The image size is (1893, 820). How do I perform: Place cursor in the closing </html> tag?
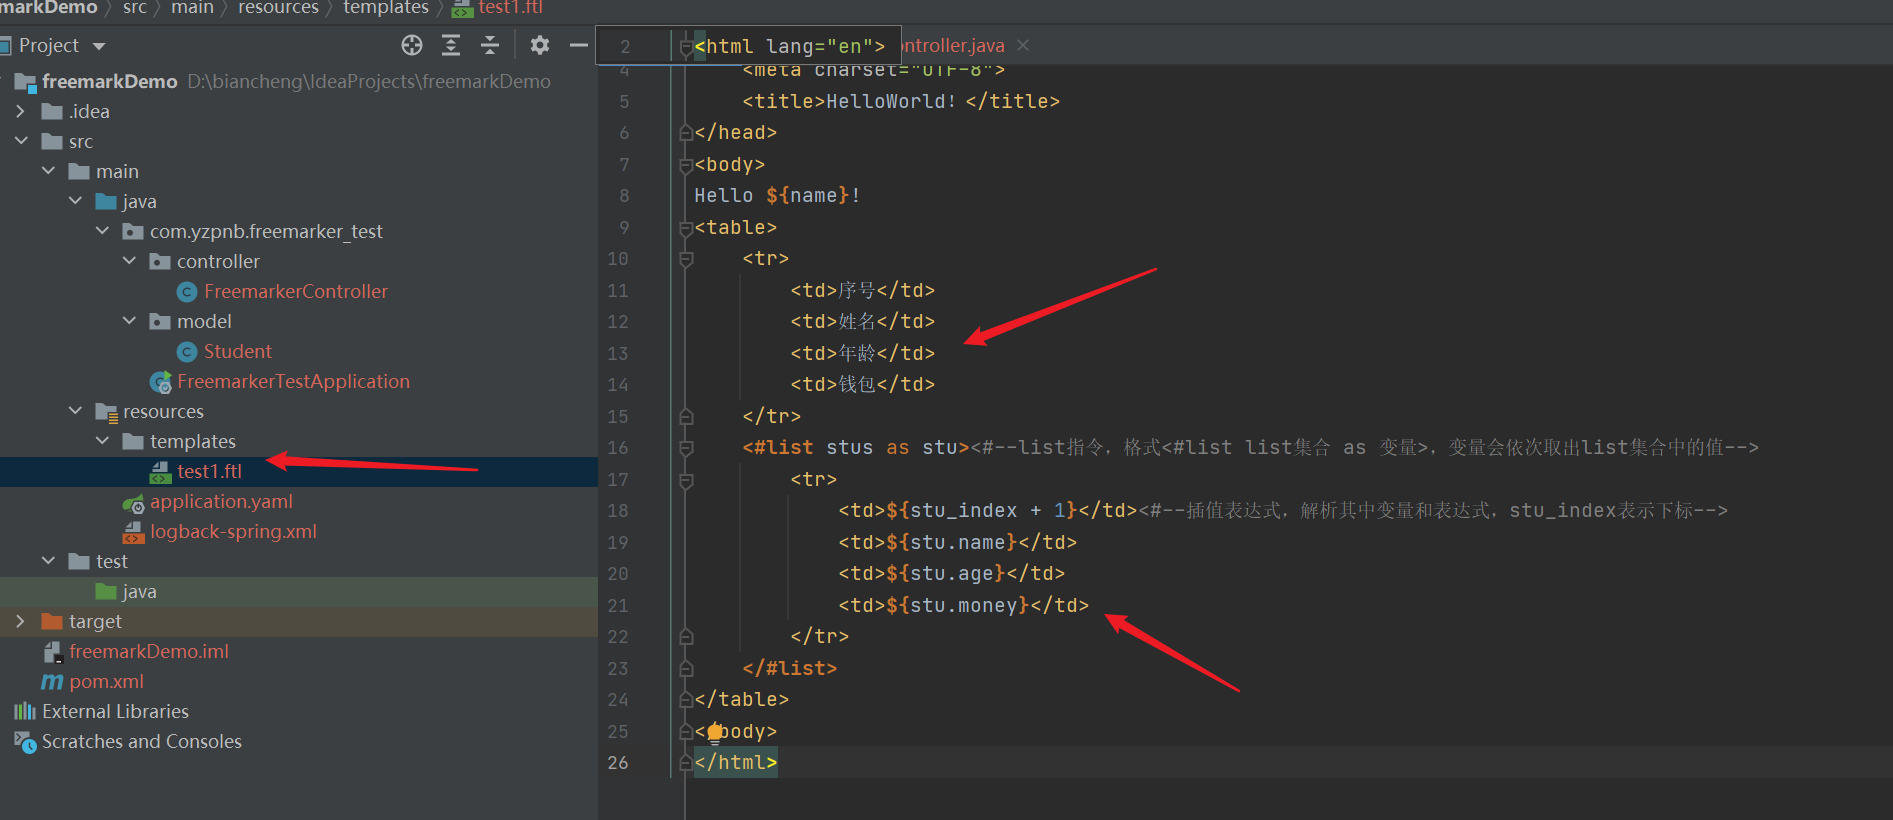pyautogui.click(x=736, y=762)
